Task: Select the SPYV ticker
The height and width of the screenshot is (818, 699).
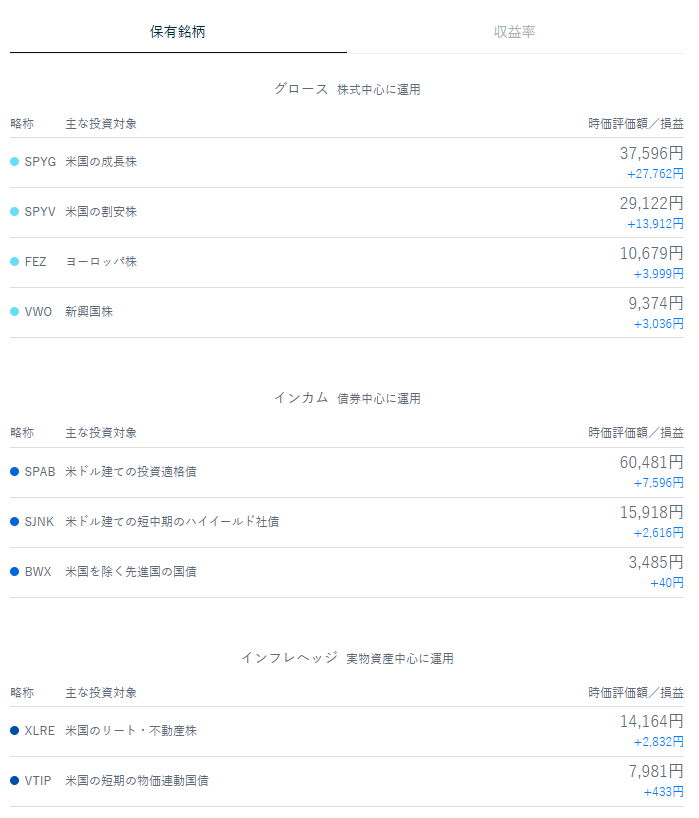Action: tap(40, 212)
